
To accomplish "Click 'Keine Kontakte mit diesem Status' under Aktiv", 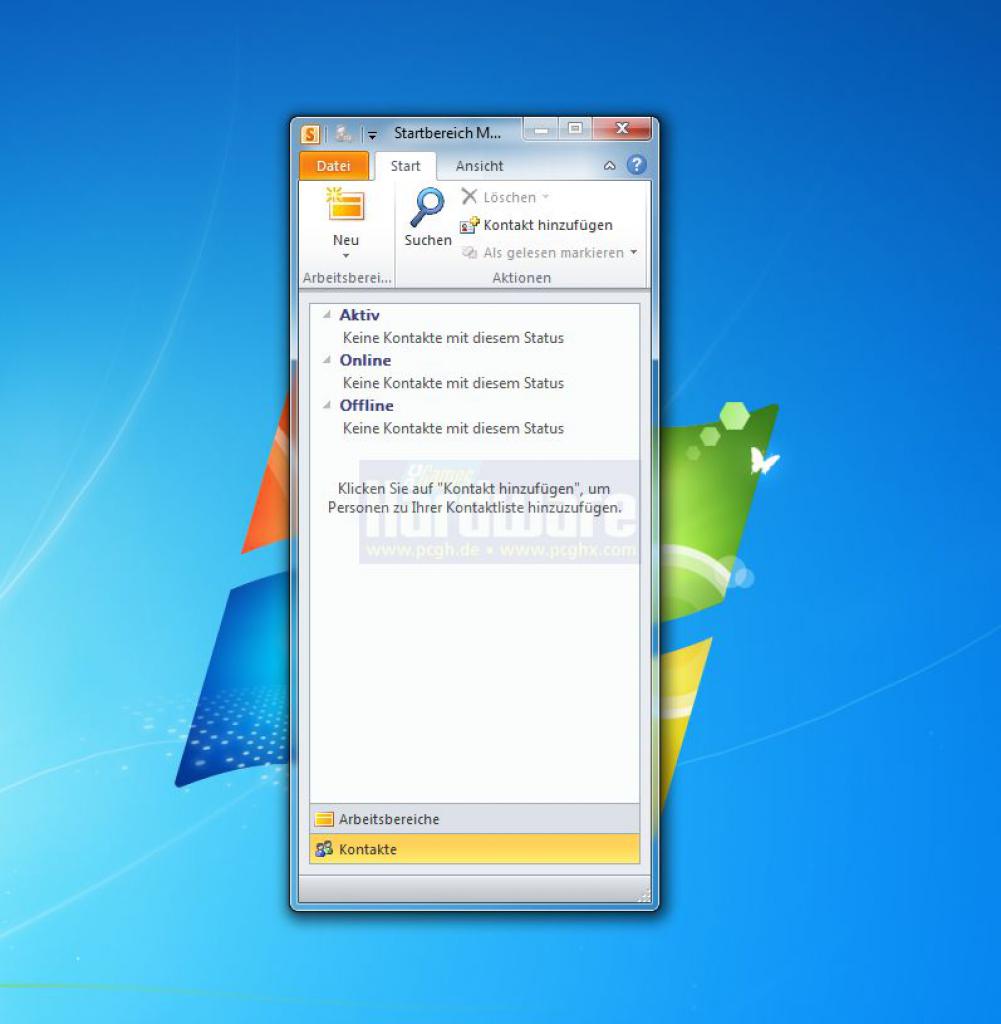I will [x=453, y=338].
